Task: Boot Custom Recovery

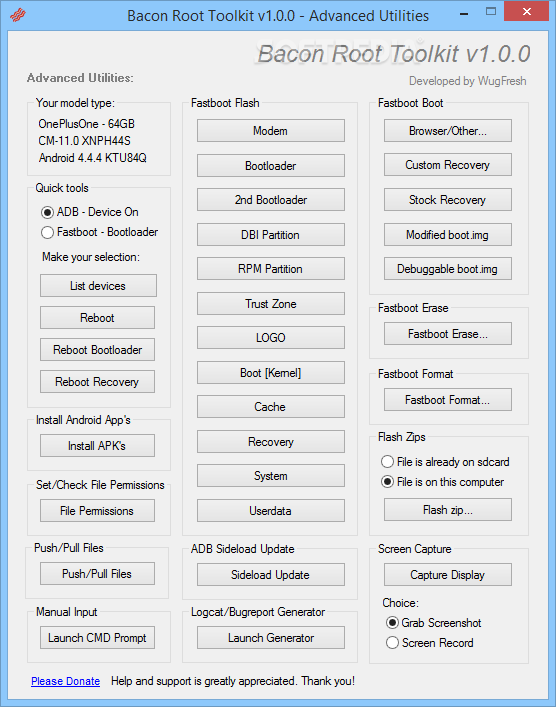Action: [x=448, y=165]
